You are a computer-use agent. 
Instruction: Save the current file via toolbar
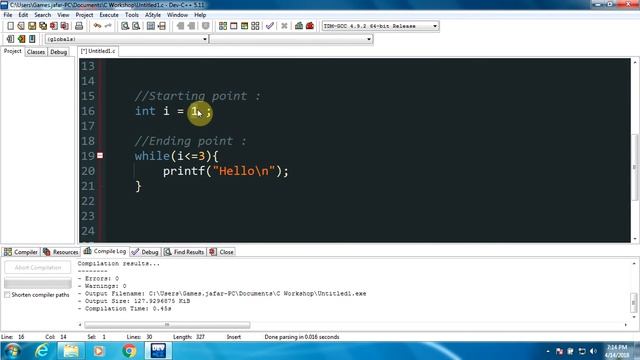[32, 26]
